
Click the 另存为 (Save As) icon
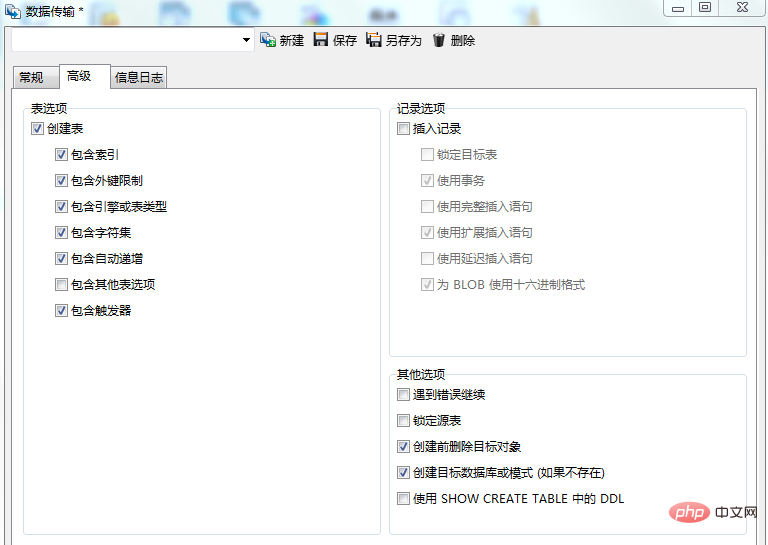374,40
